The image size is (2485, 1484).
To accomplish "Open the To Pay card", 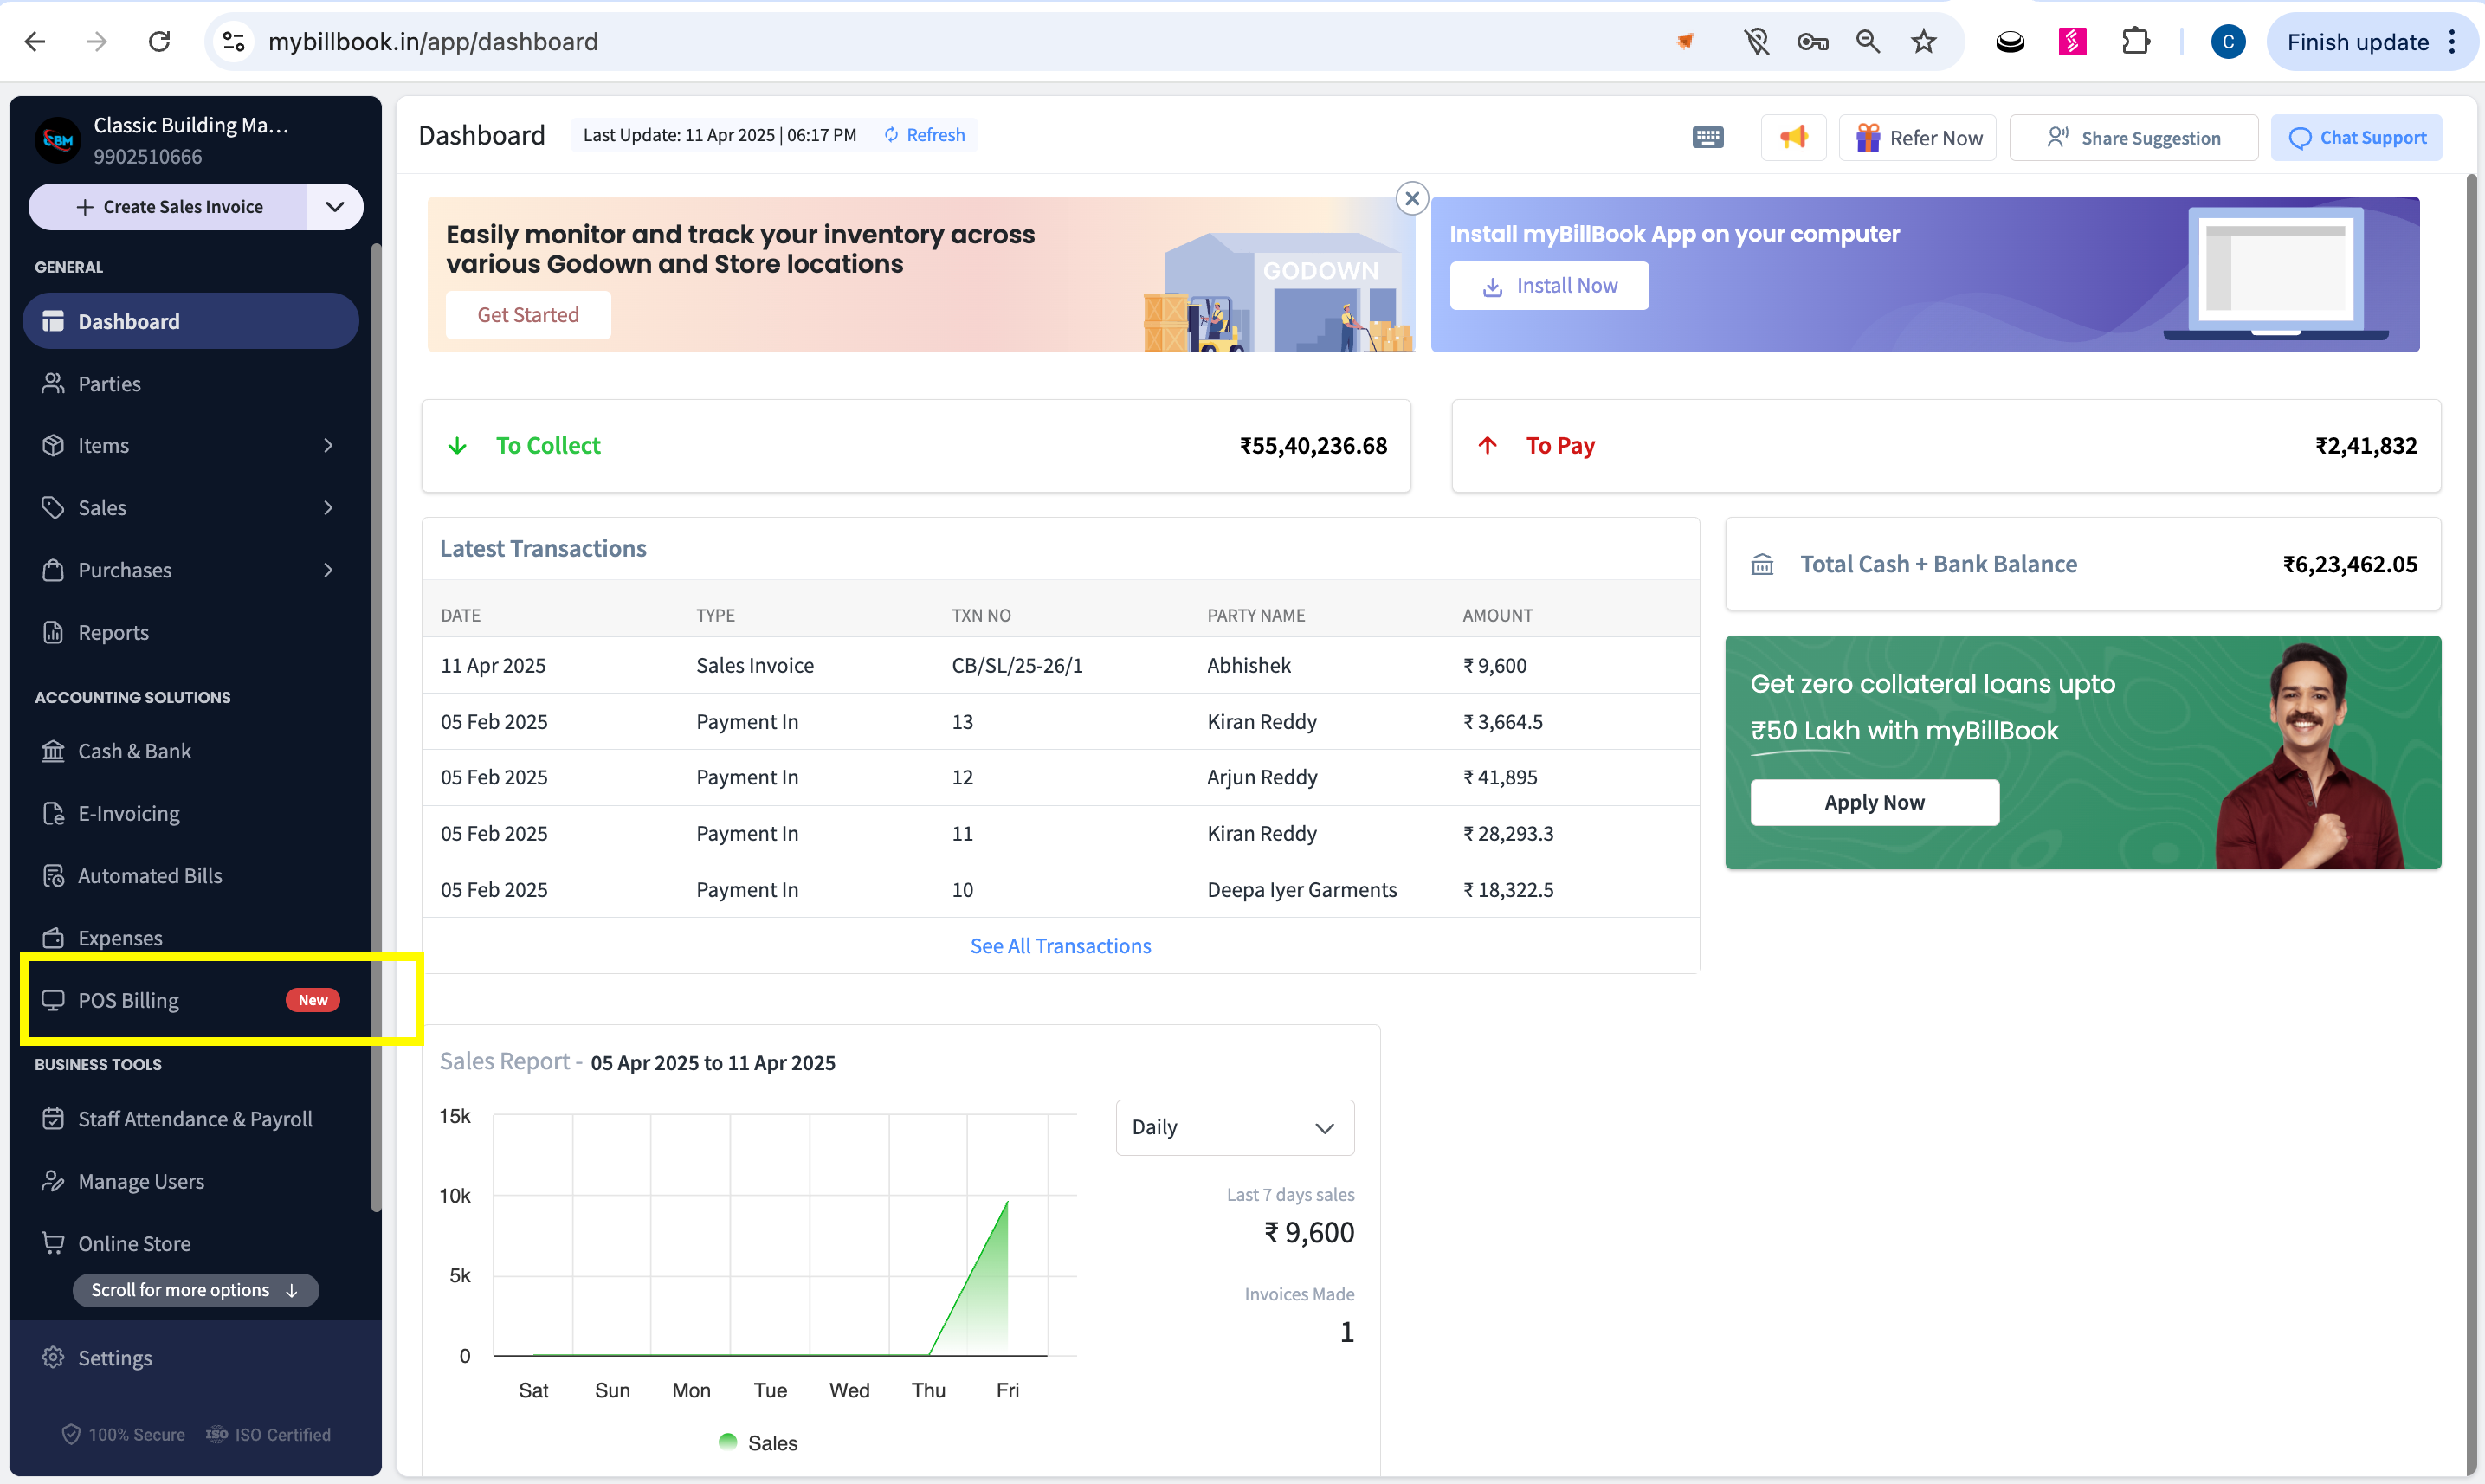I will click(x=1946, y=446).
